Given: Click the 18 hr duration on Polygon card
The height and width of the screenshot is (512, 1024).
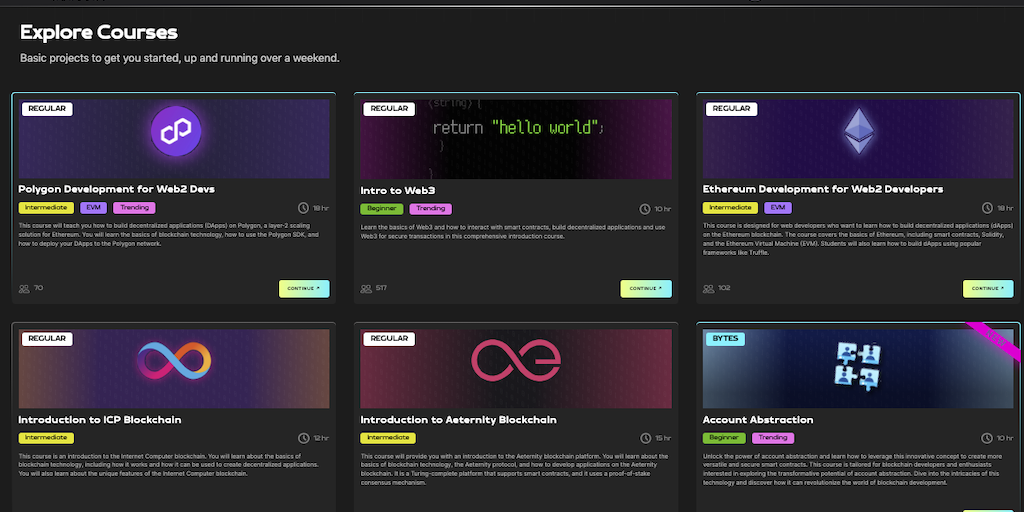Looking at the screenshot, I should (320, 208).
